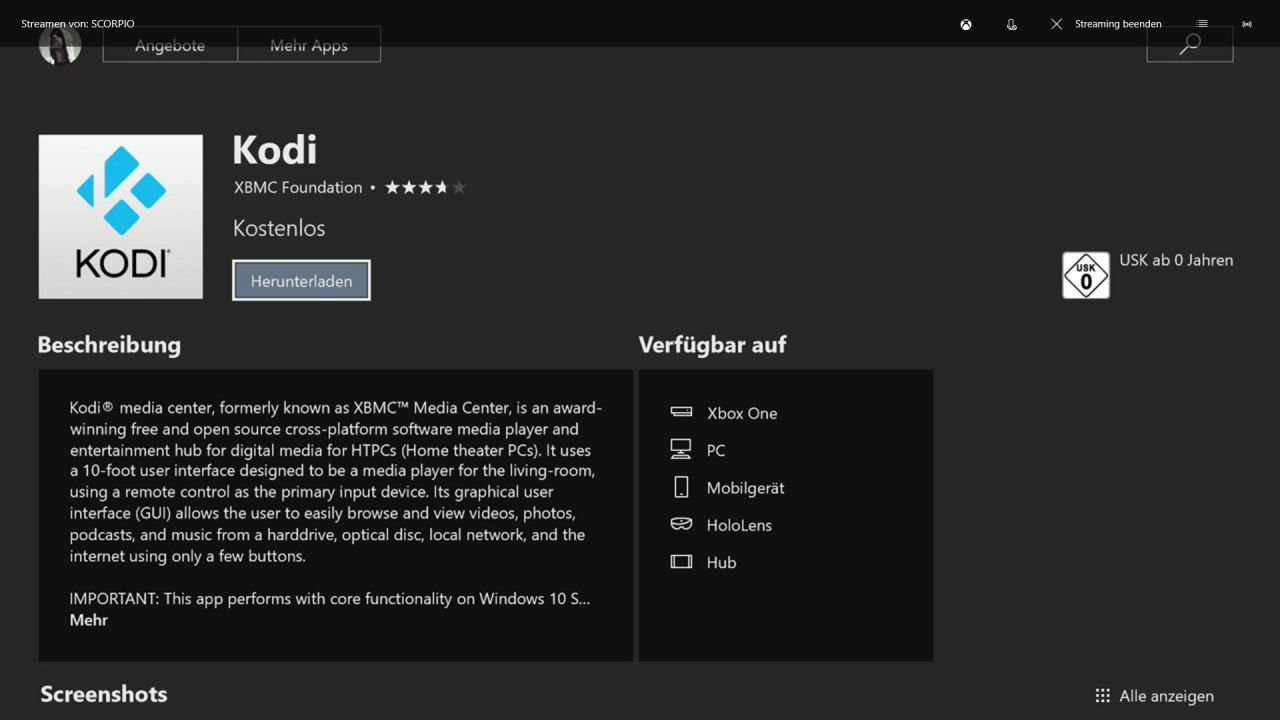Click the Xbox One console icon
The image size is (1280, 720).
[x=681, y=412]
